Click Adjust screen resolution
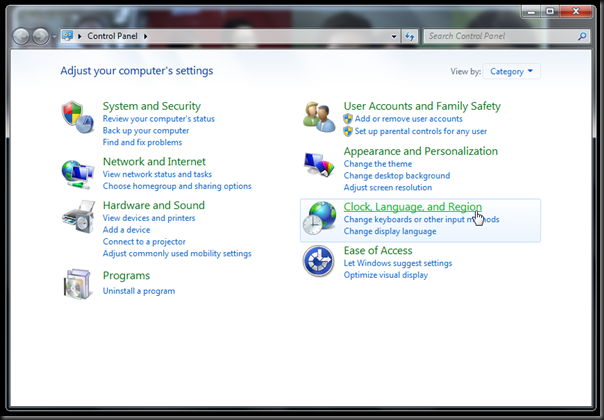 tap(388, 188)
